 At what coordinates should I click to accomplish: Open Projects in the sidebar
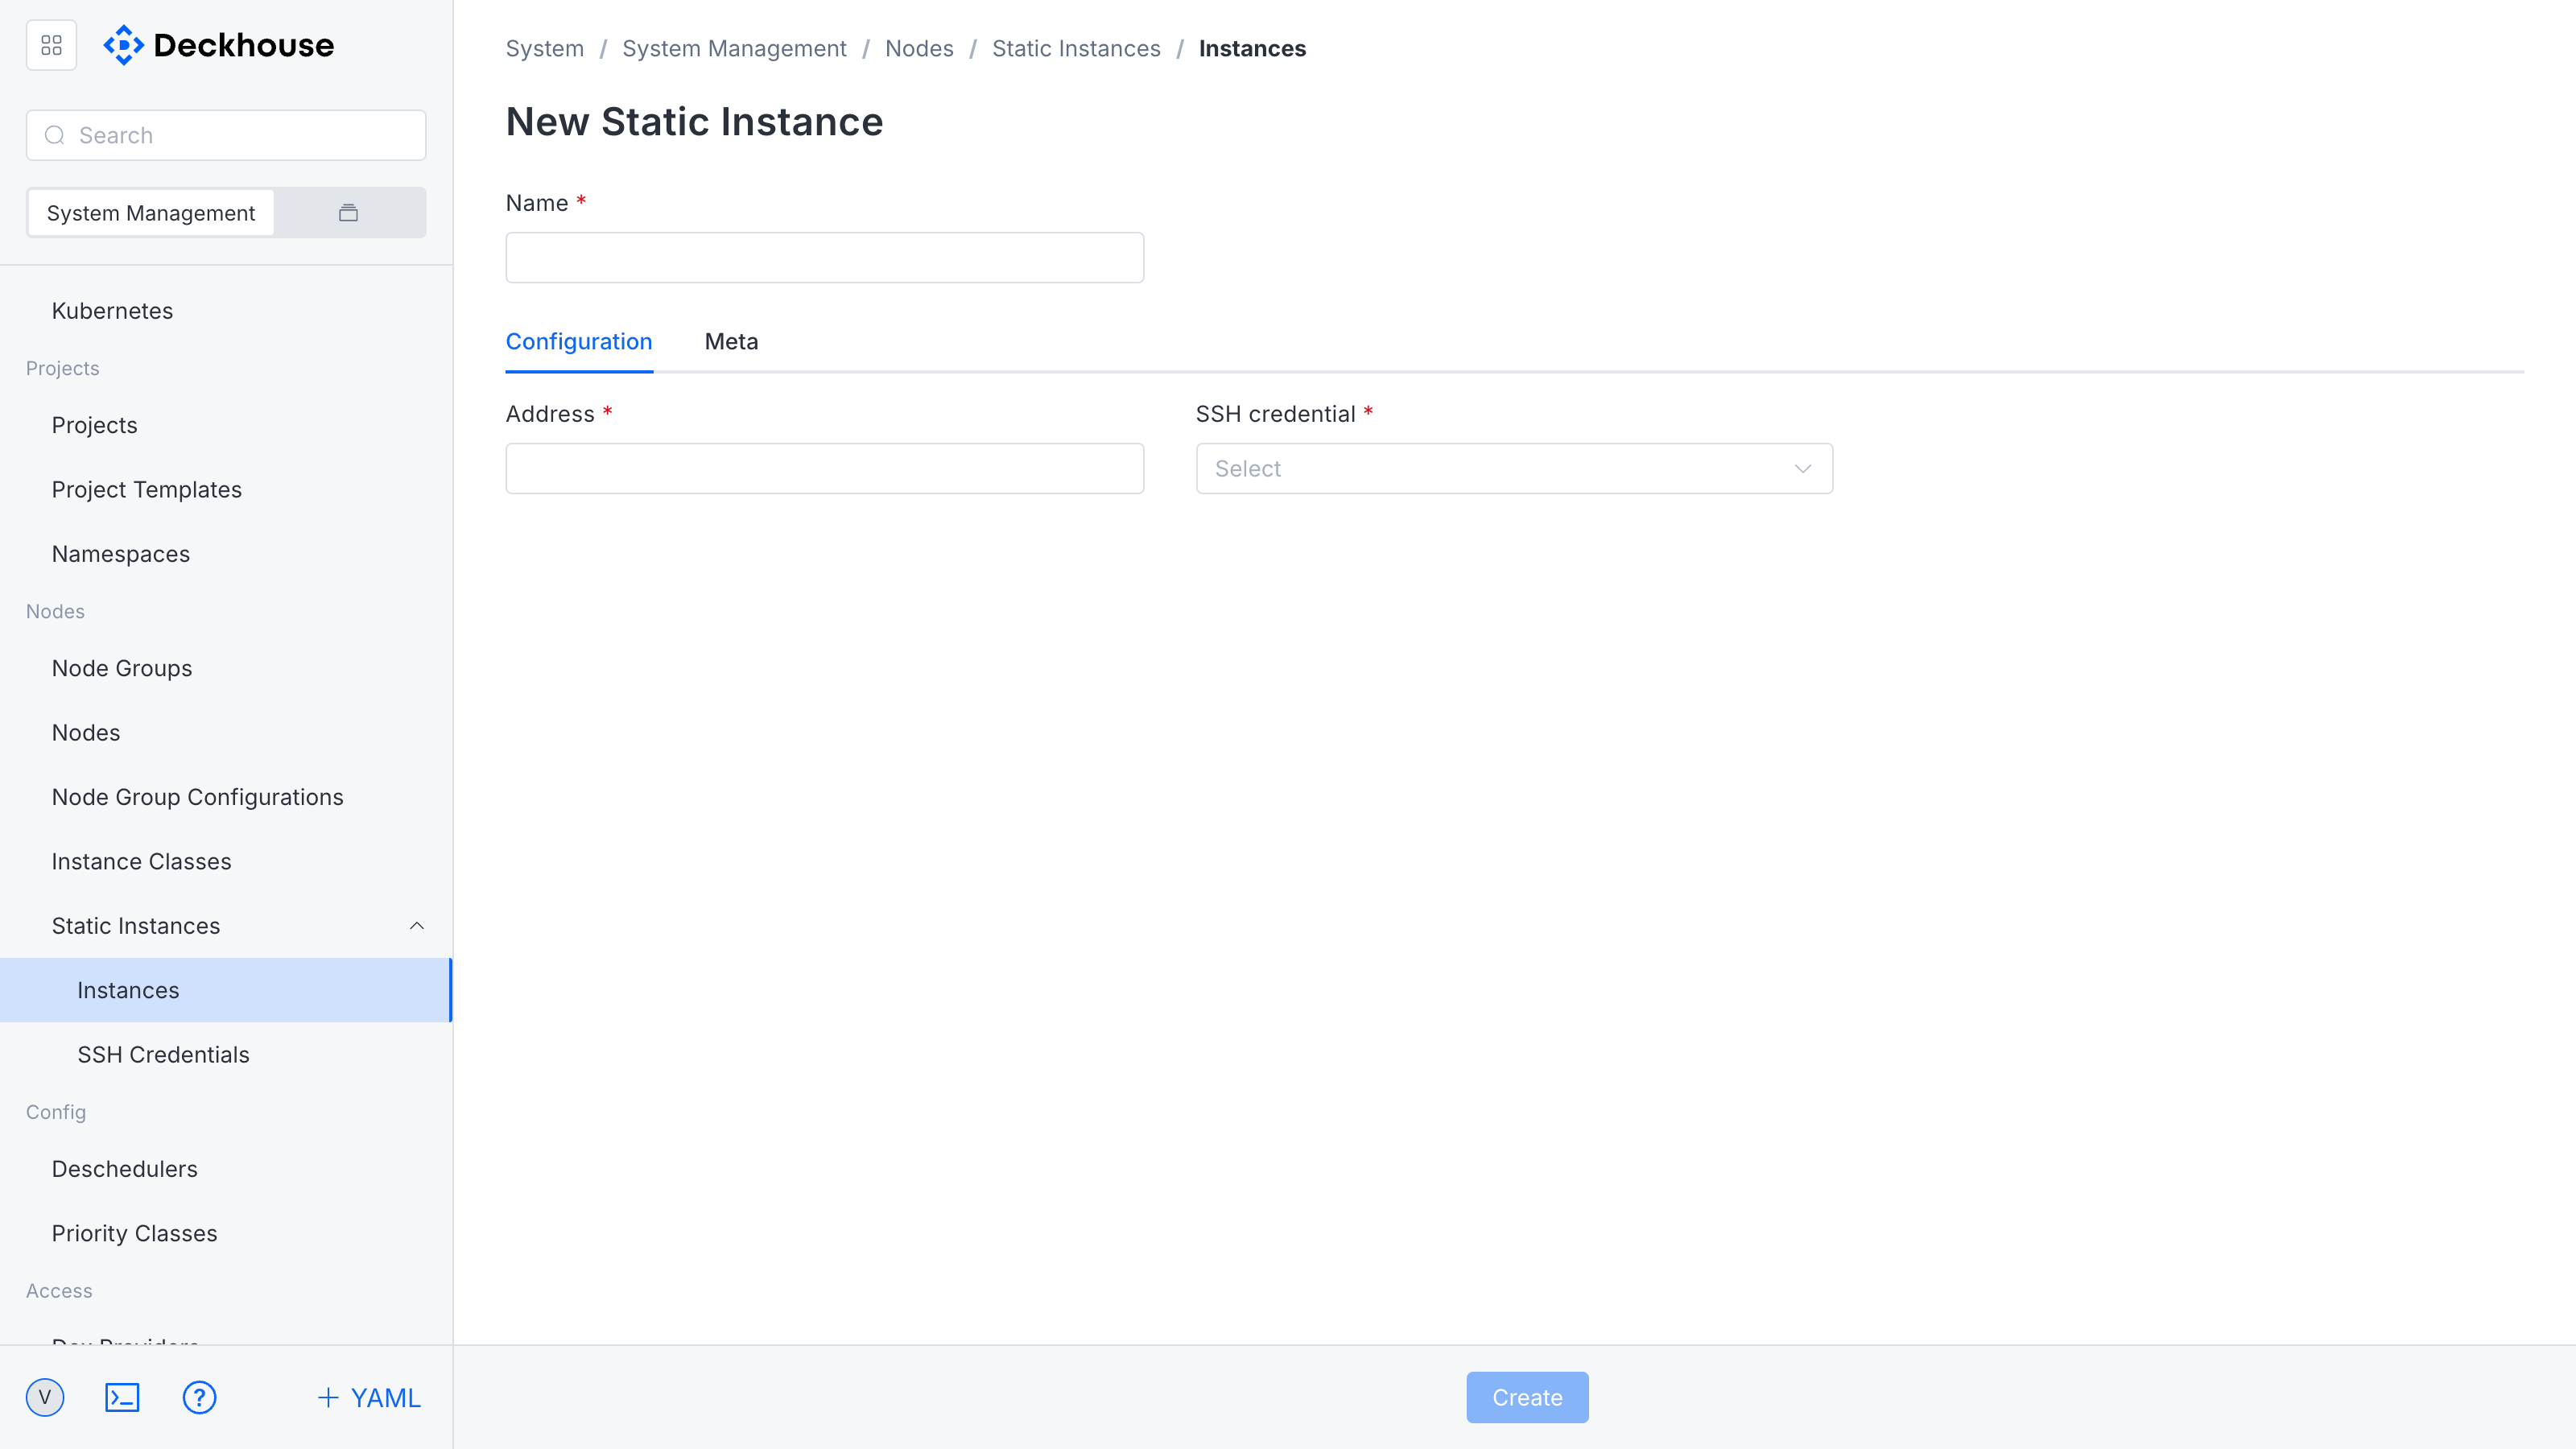[226, 425]
